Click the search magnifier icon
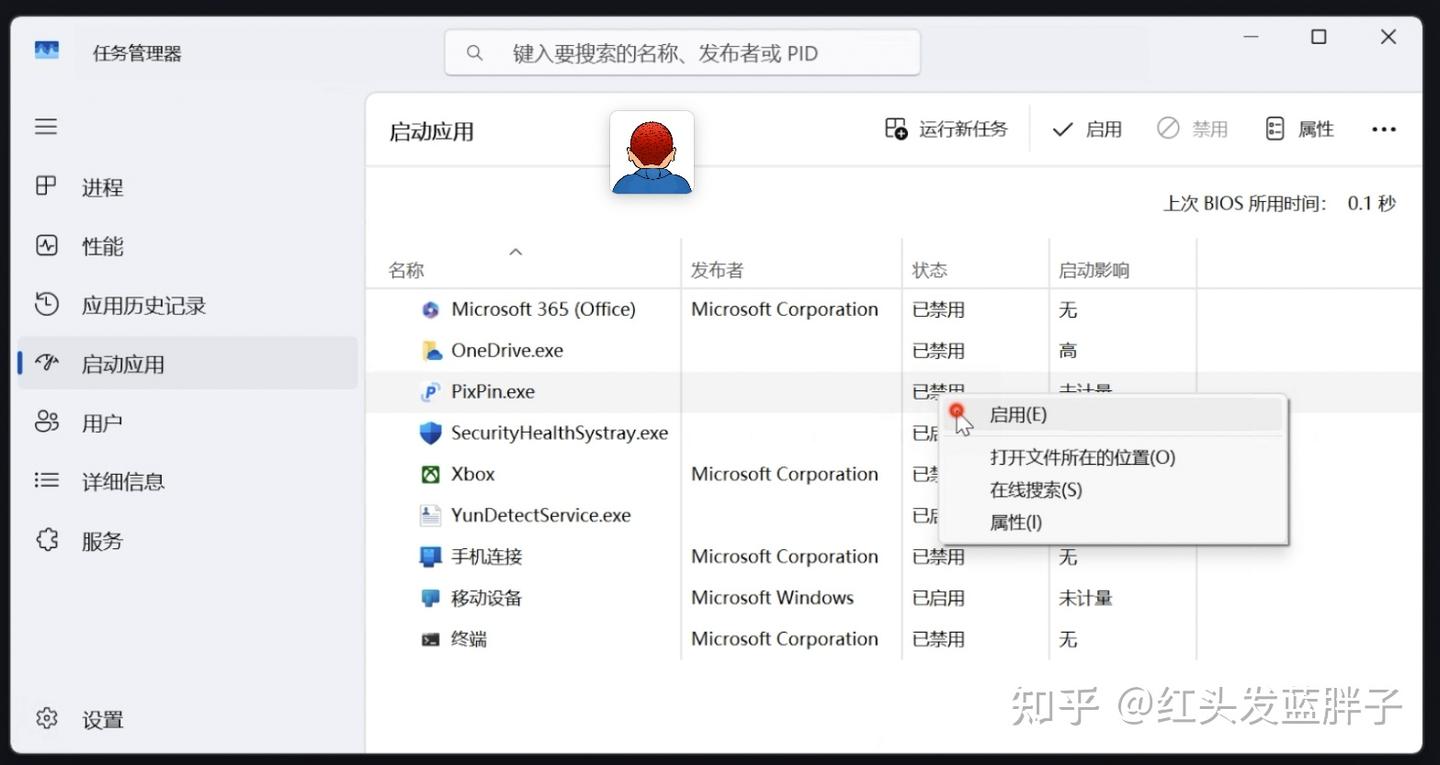1440x765 pixels. (x=475, y=52)
